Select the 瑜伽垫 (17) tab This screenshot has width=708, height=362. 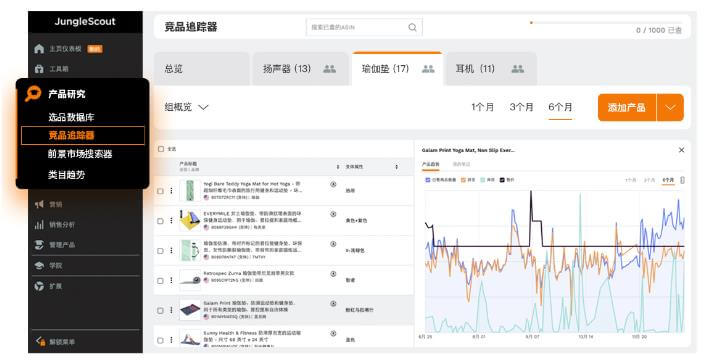click(397, 69)
